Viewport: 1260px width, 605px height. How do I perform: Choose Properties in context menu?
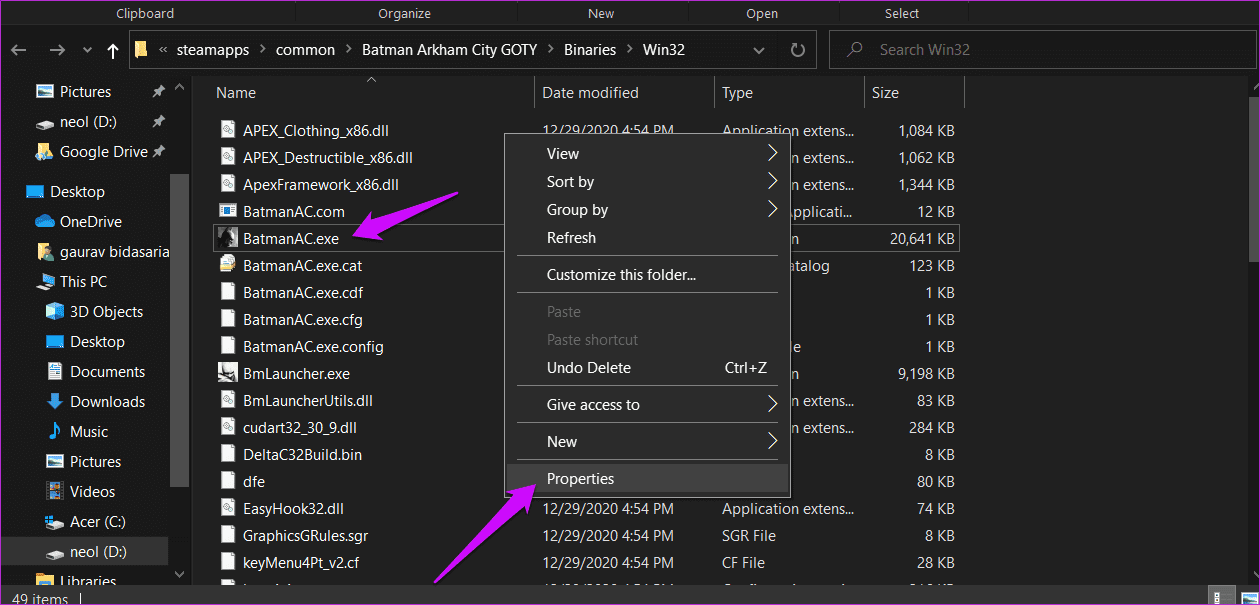[x=648, y=479]
